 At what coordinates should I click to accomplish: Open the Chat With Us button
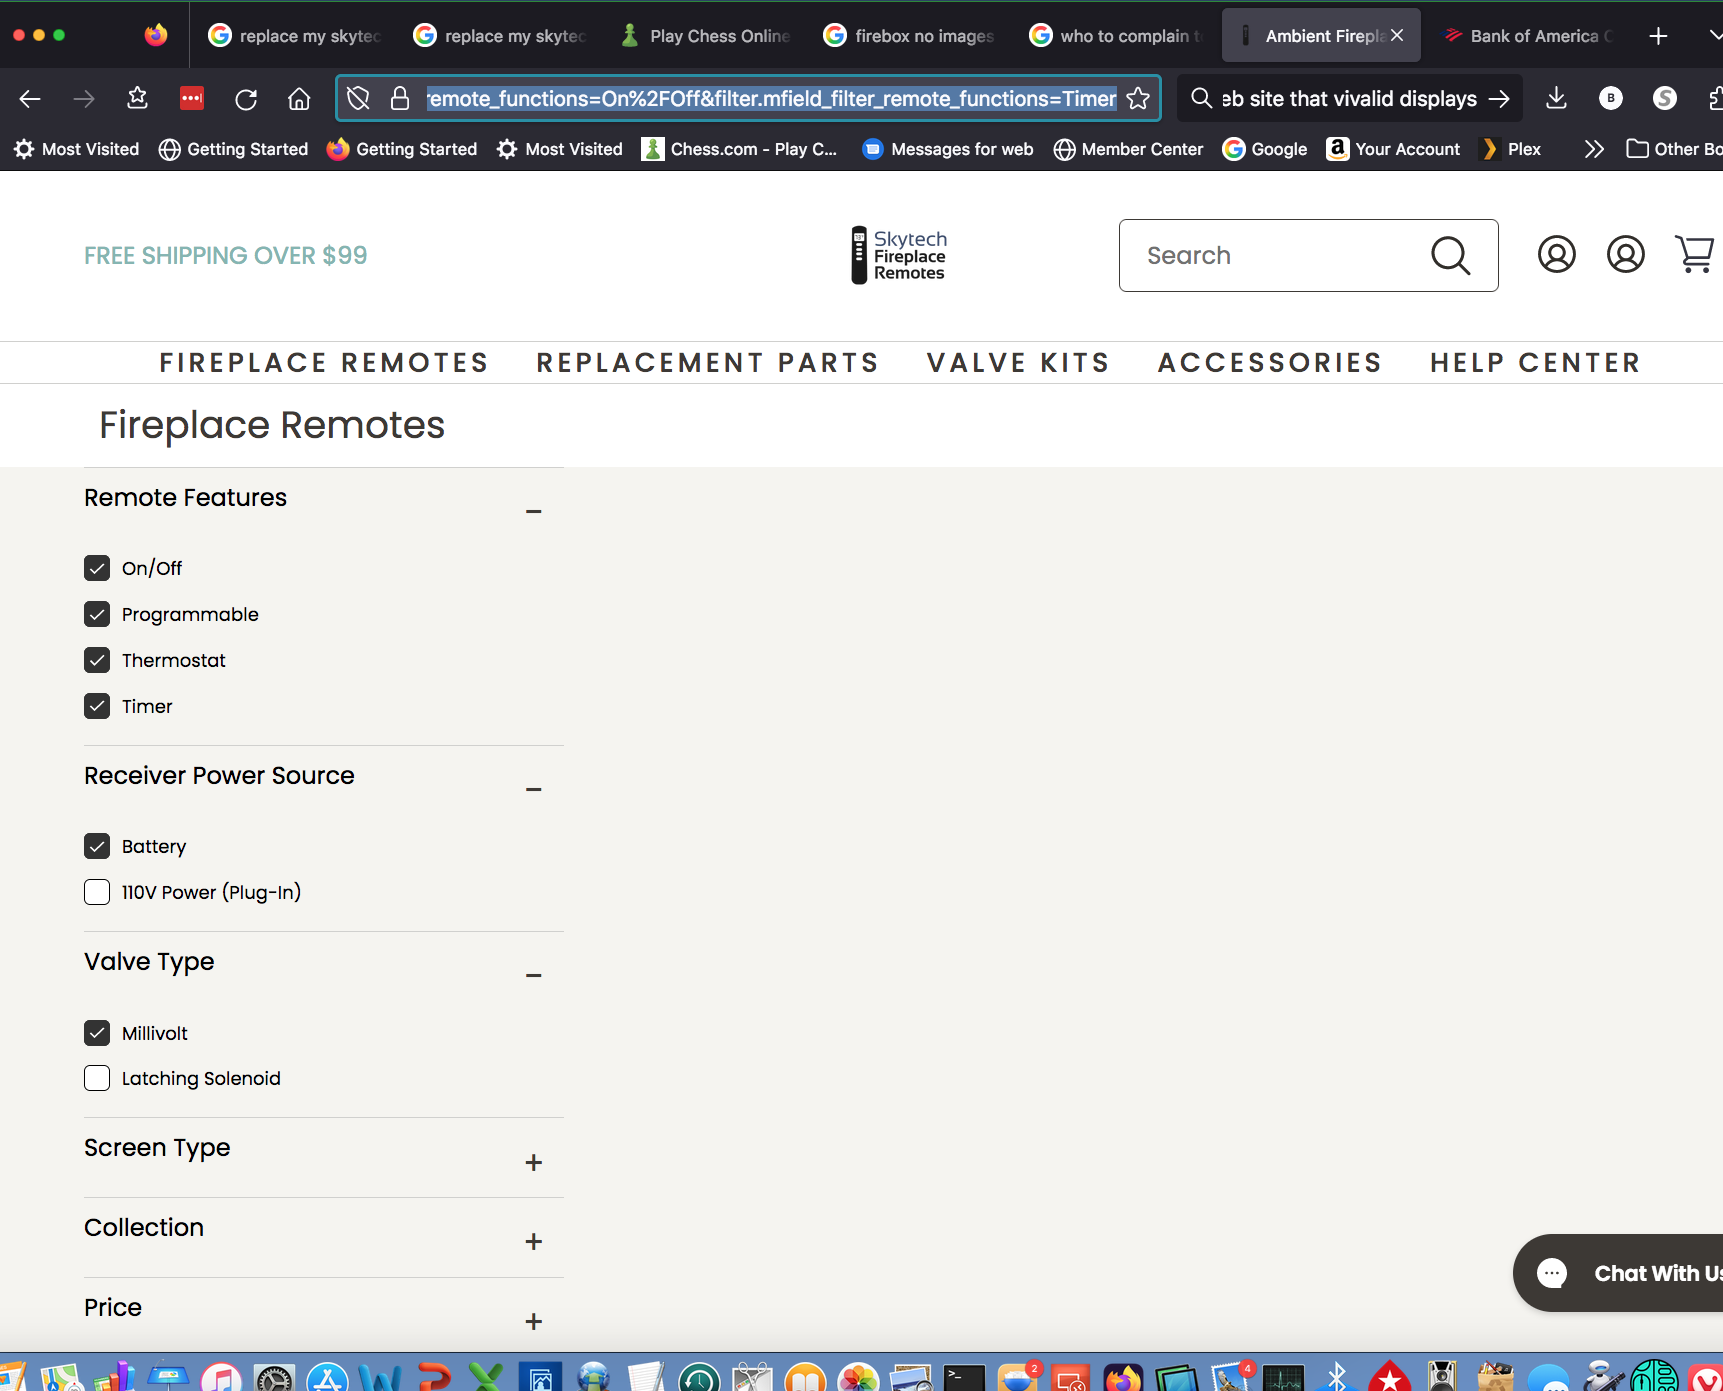[1618, 1273]
